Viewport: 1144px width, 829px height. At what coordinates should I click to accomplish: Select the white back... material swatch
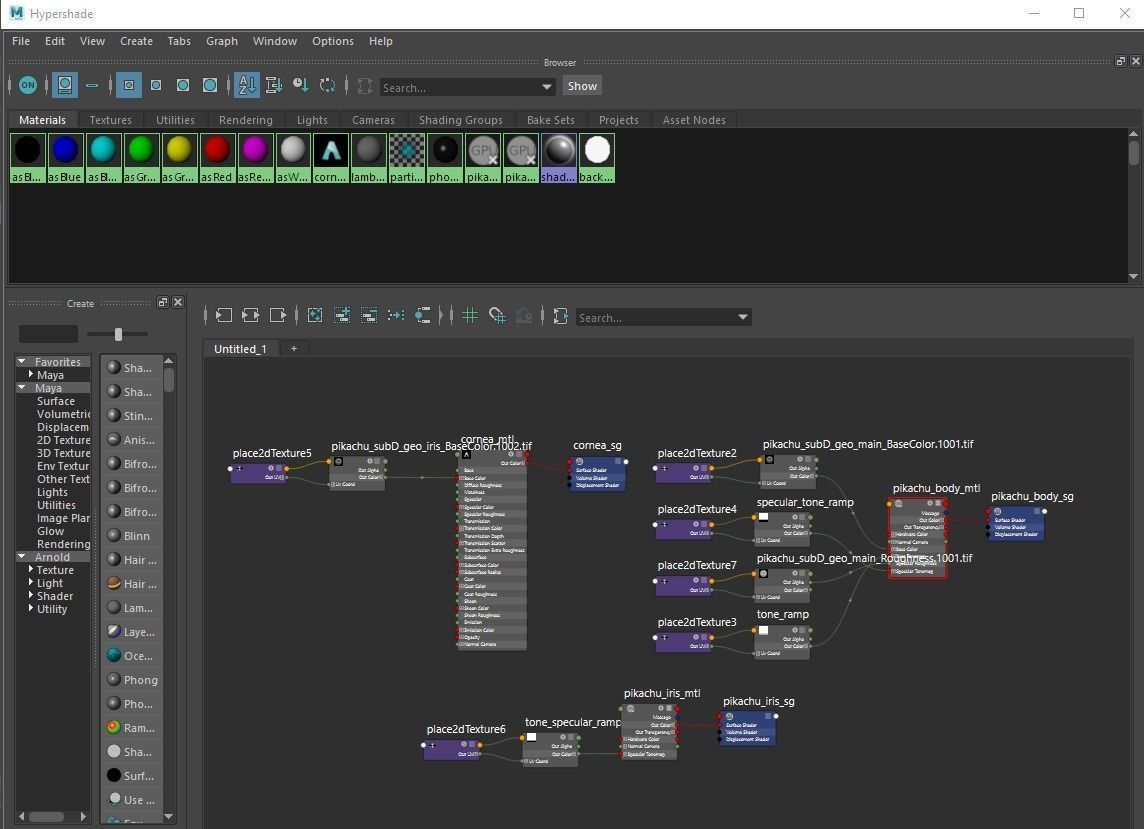596,158
